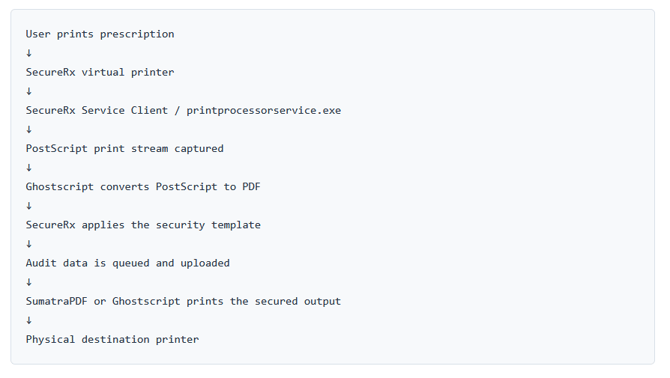Click 'PostScript print stream captured' line
Image resolution: width=670 pixels, height=378 pixels.
[125, 149]
